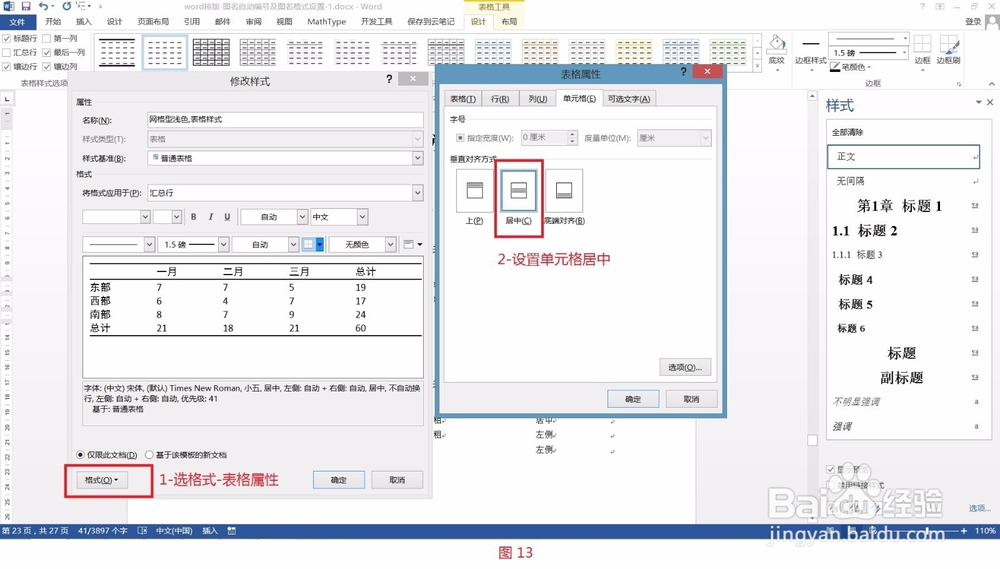The width and height of the screenshot is (1000, 569).
Task: Choose 上(P) top vertical alignment
Action: [x=474, y=191]
